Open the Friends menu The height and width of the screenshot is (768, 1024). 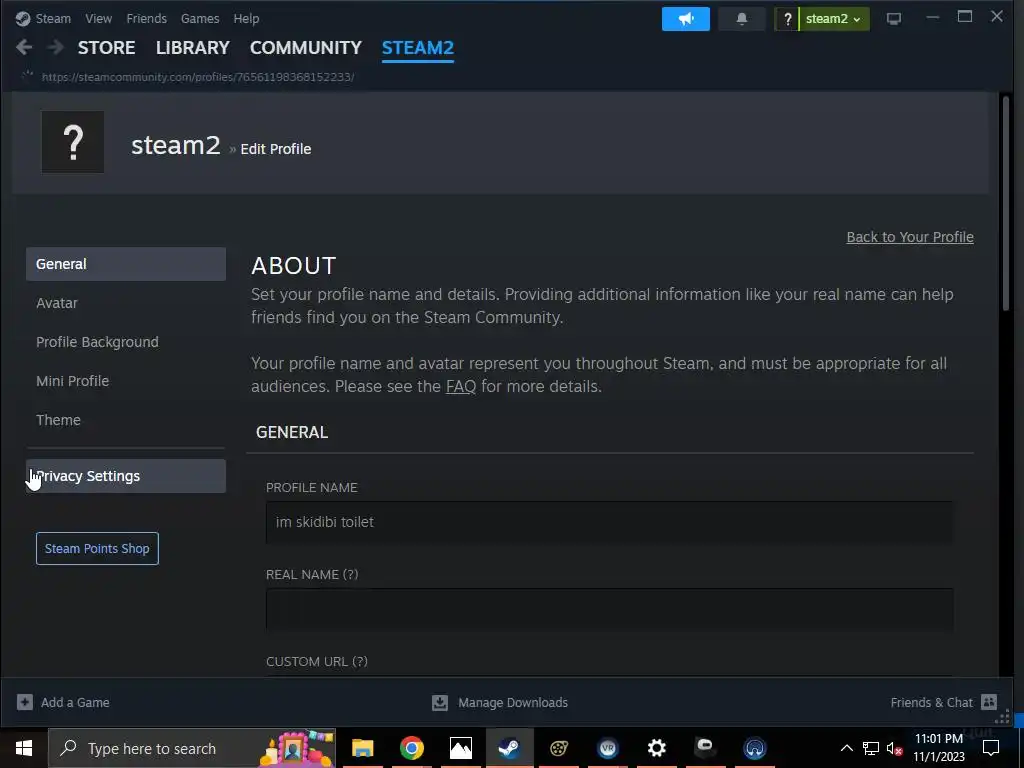[146, 18]
